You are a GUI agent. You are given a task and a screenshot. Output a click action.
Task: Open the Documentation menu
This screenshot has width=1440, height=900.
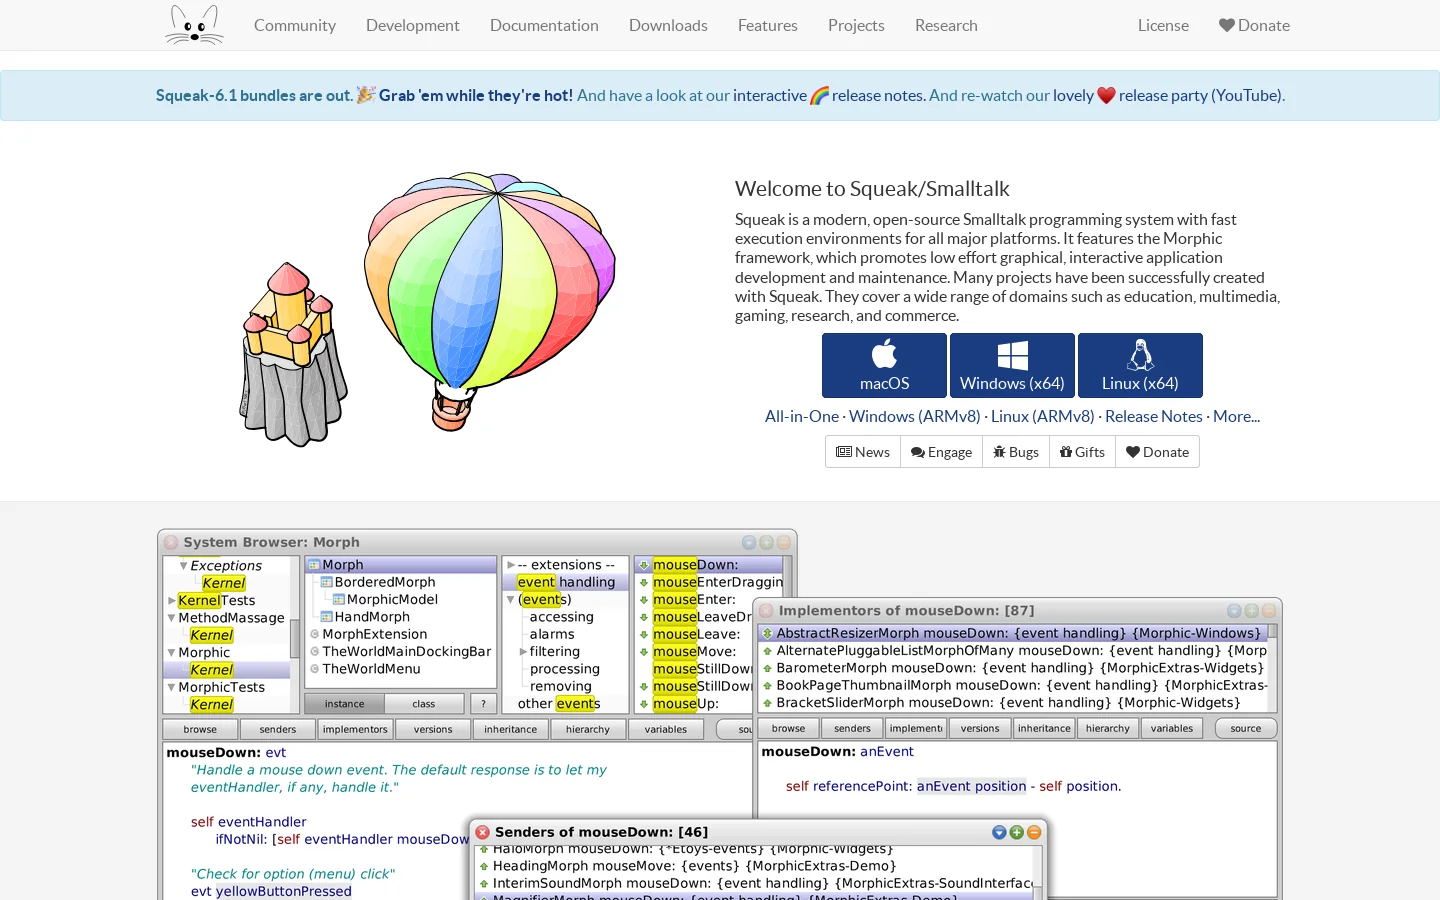click(544, 25)
